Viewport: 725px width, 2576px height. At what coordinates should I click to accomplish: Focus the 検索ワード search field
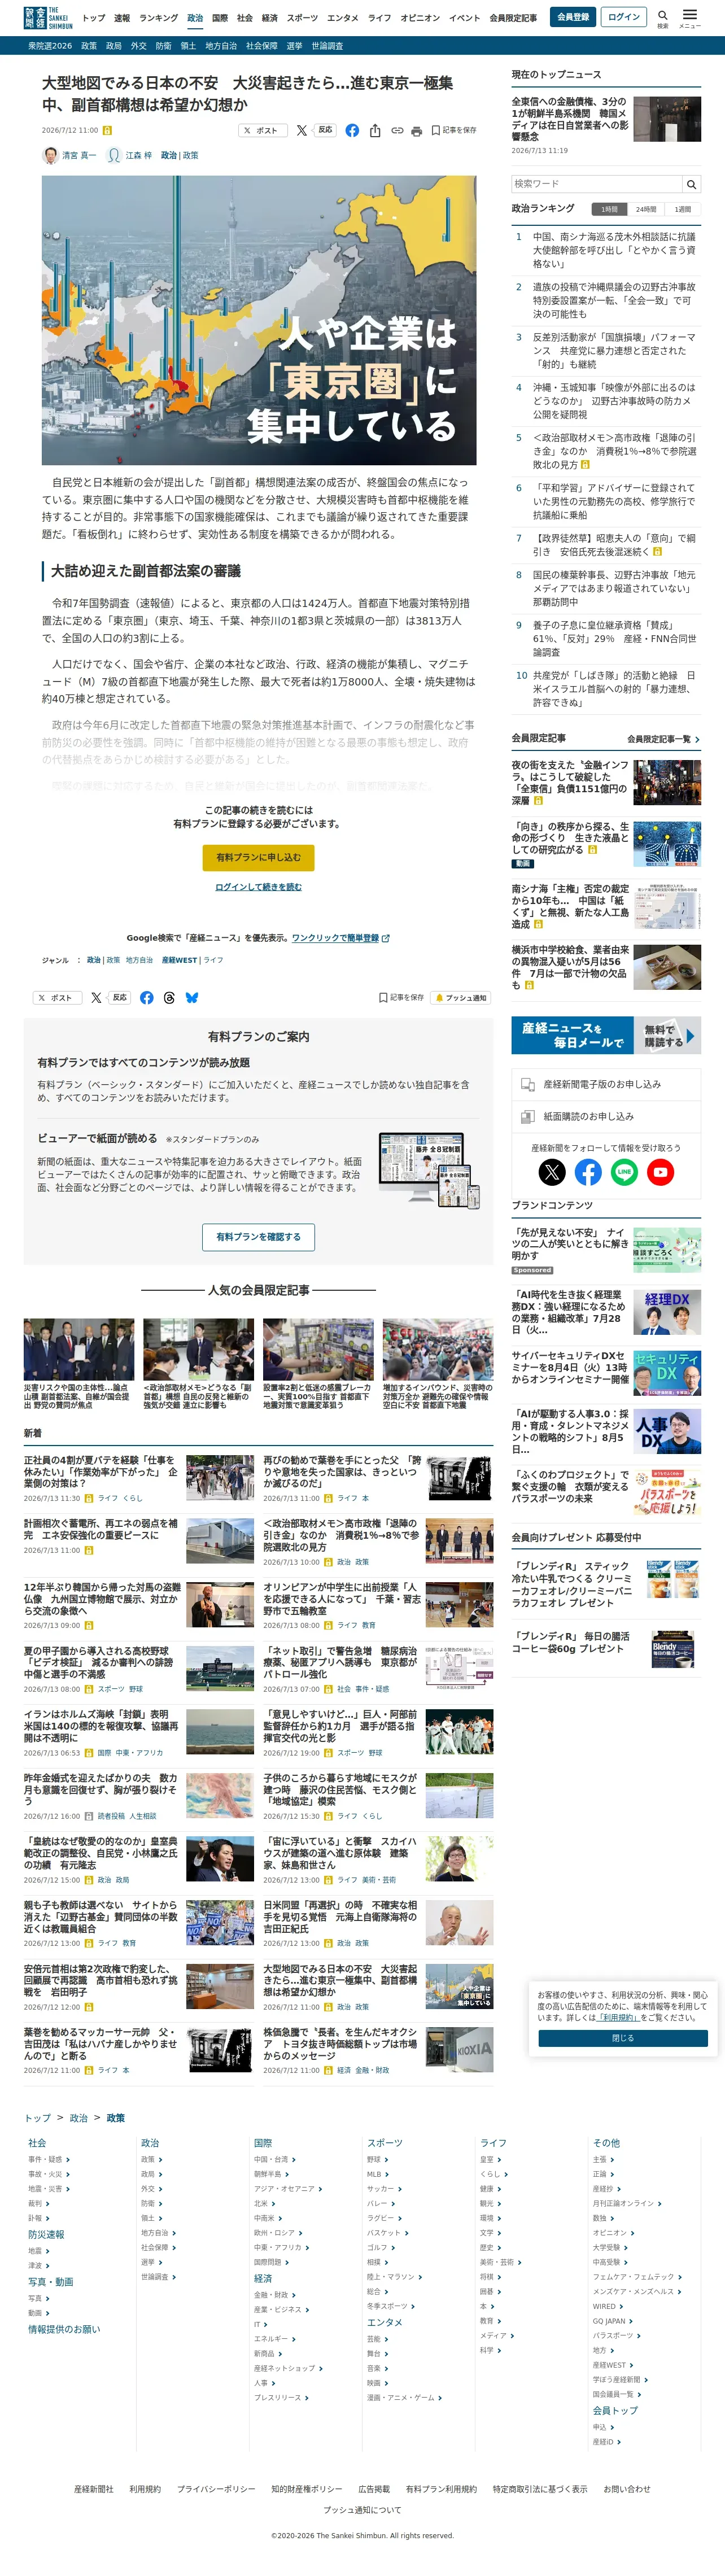click(597, 184)
